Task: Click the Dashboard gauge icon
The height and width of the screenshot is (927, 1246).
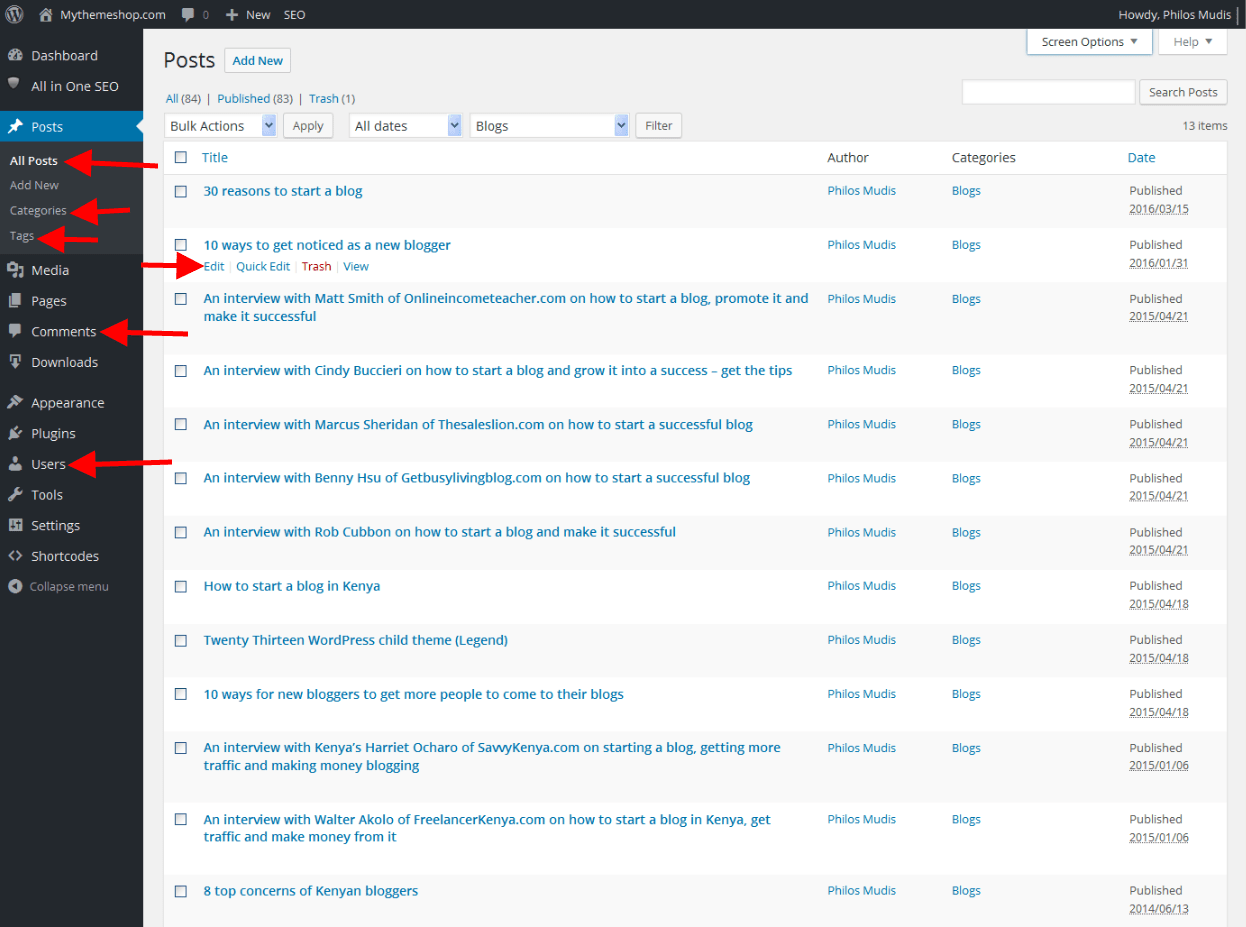Action: coord(15,55)
